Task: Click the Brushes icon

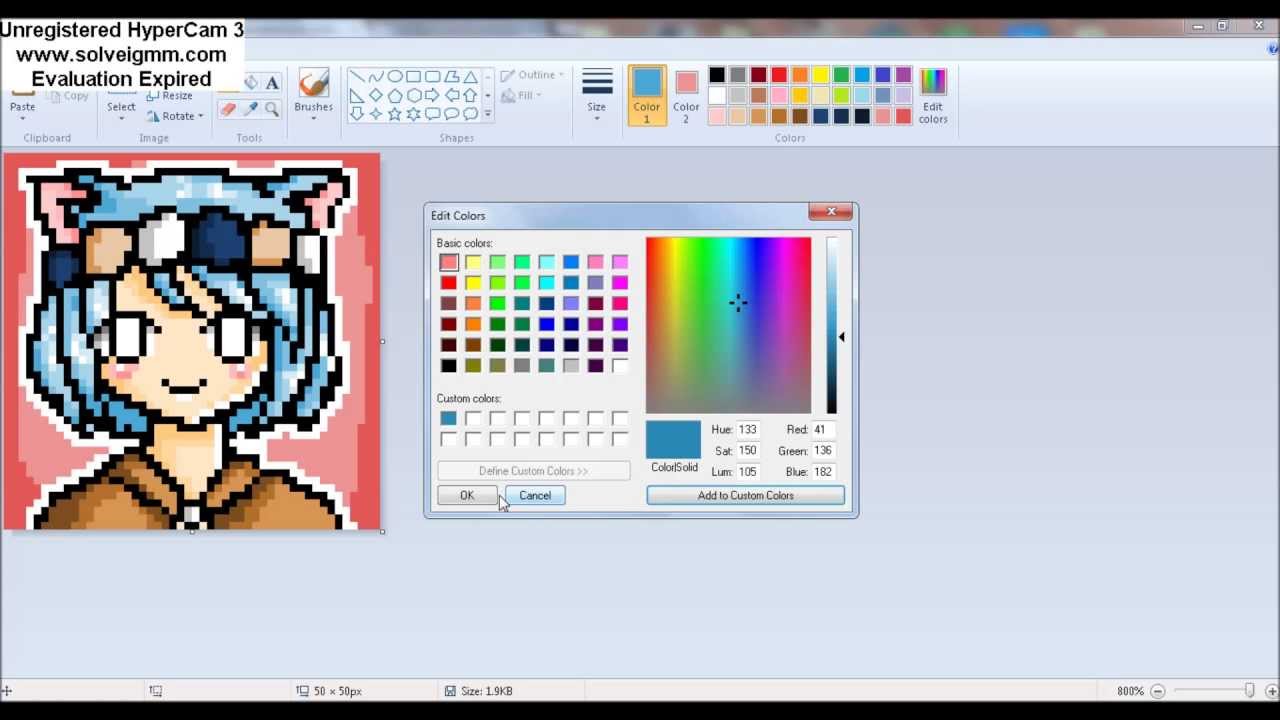Action: pos(313,82)
